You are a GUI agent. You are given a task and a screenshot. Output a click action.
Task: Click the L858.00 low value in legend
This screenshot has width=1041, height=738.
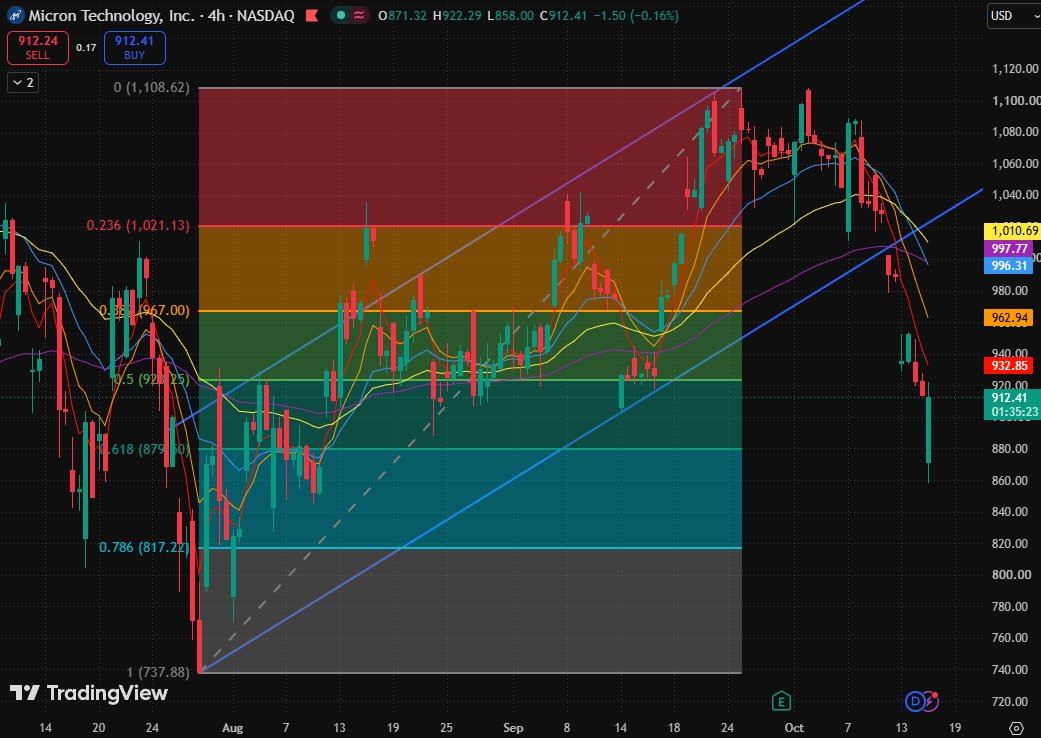511,15
